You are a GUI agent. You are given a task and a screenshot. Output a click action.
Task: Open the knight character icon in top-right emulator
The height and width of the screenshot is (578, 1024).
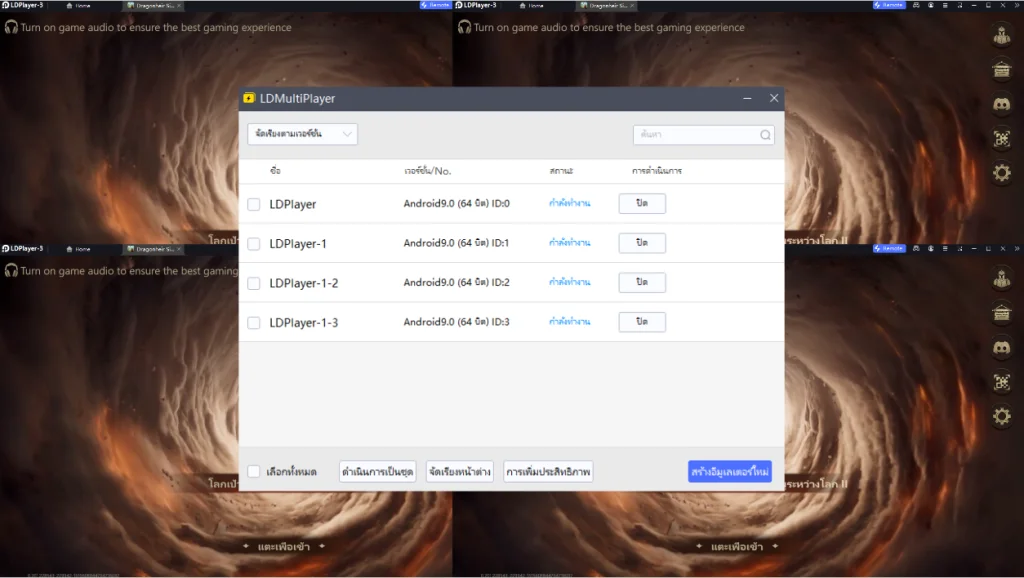[1001, 34]
